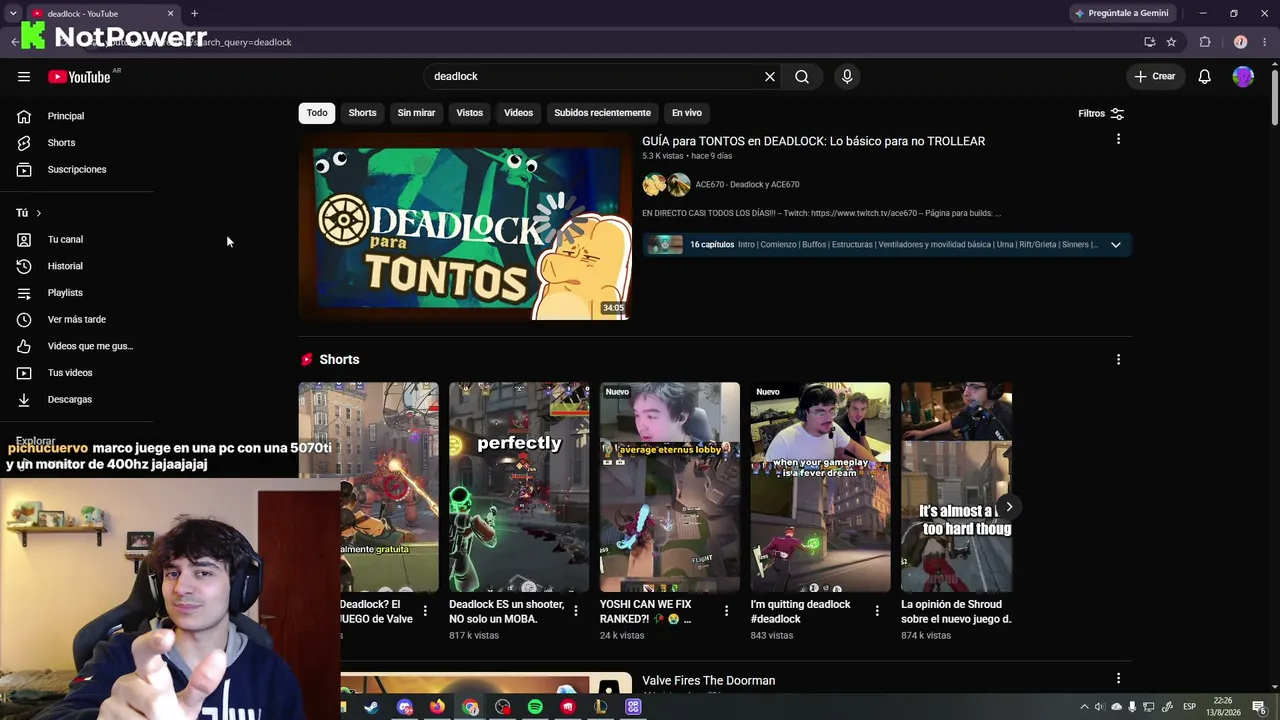Open the ACE670 - Deadlock y ACE670 channel
The height and width of the screenshot is (720, 1280).
pos(747,184)
